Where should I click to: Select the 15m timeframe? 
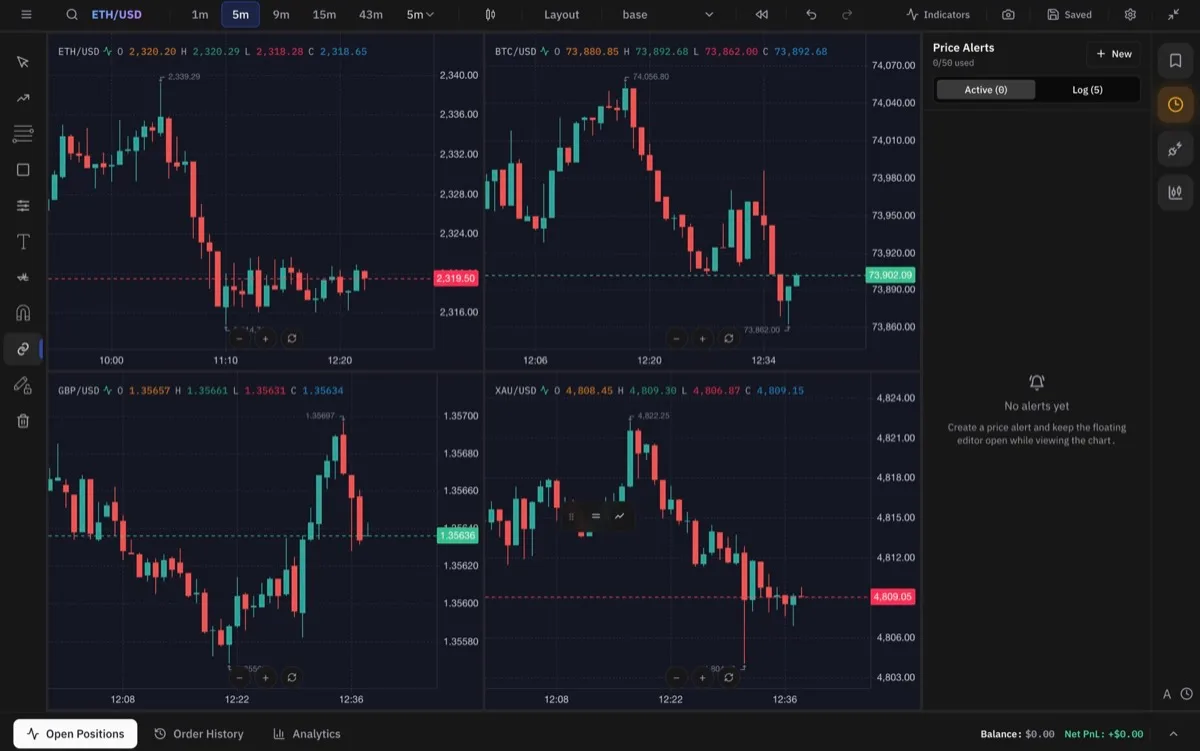point(324,15)
